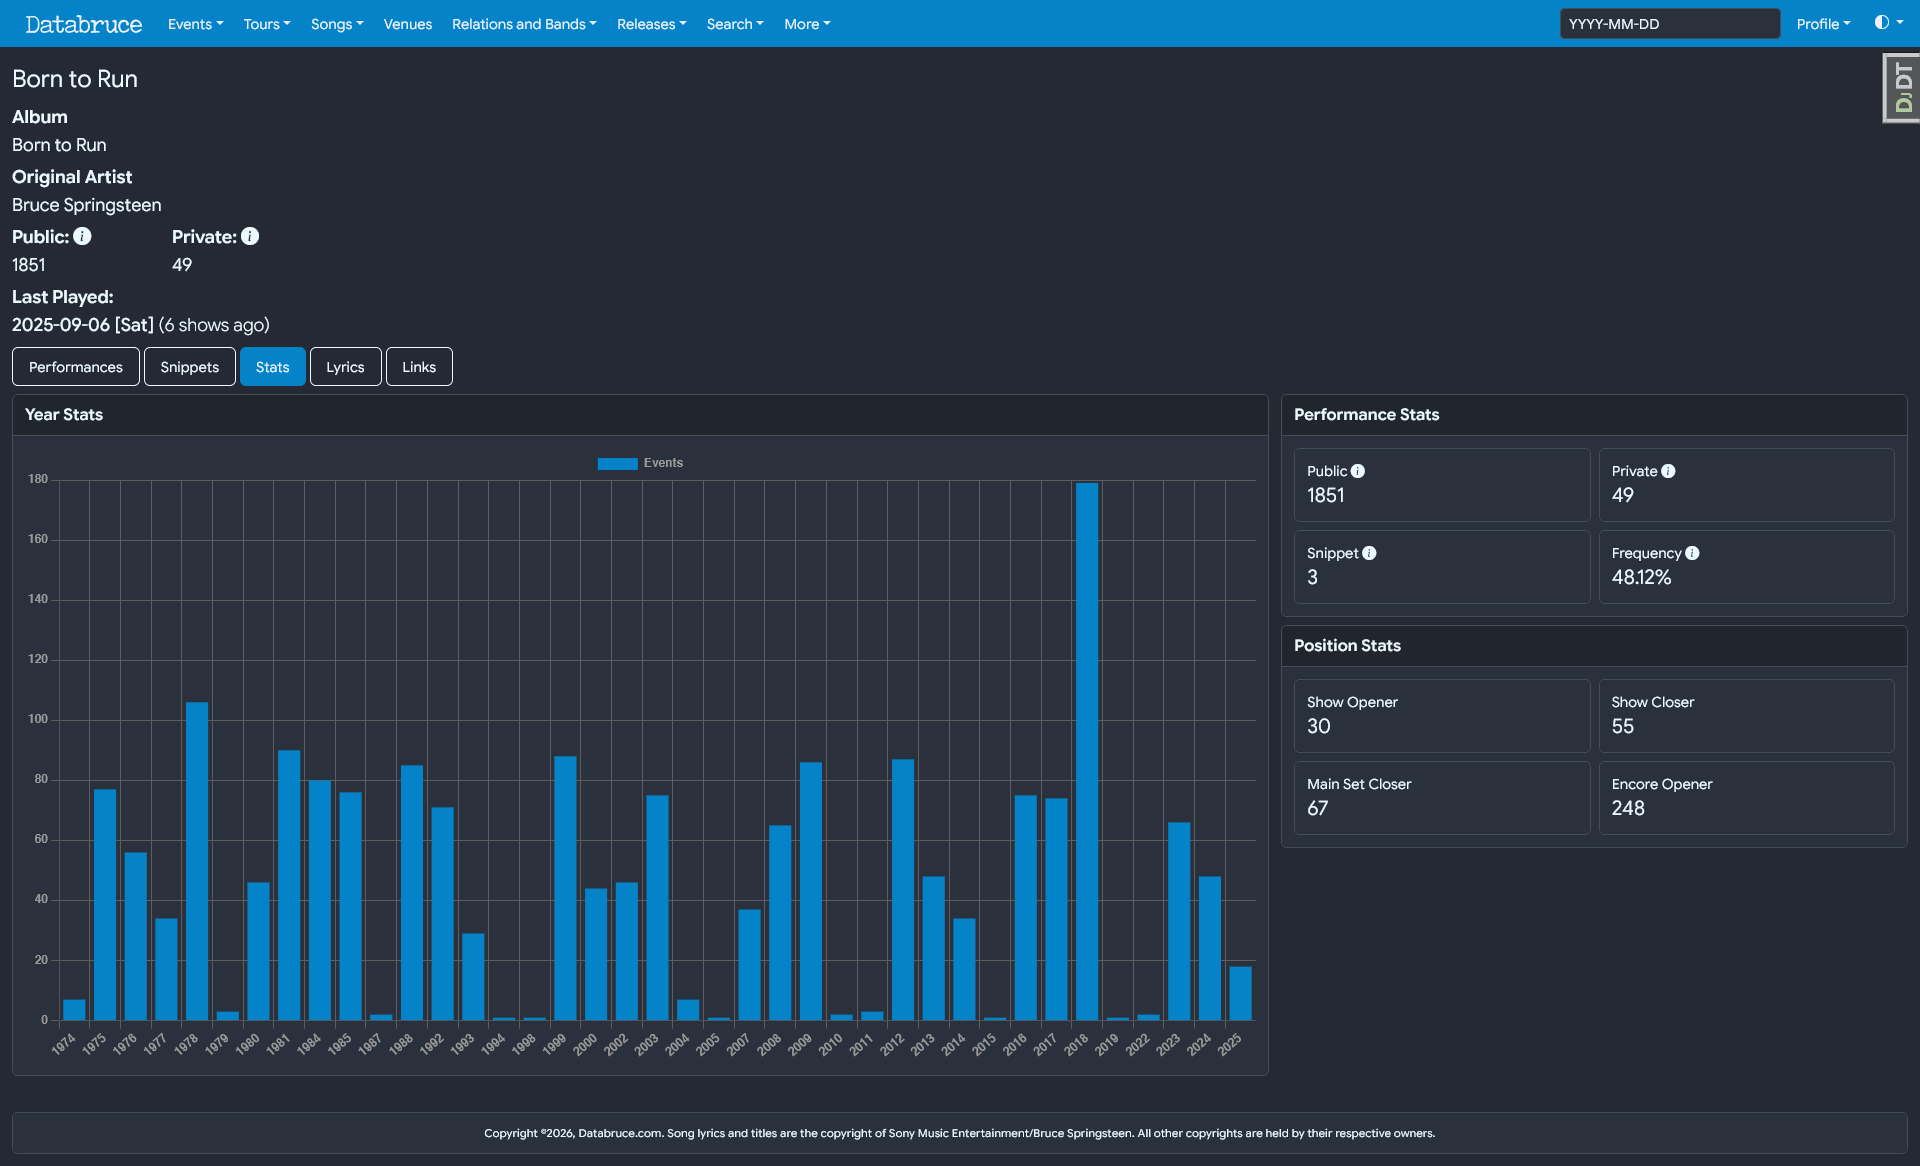Open the Releases dropdown menu

(651, 24)
